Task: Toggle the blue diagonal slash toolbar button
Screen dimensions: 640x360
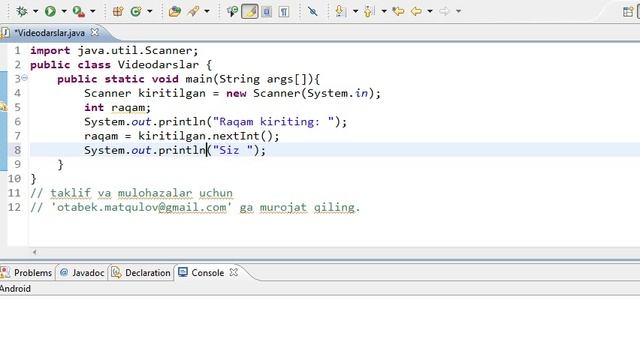Action: 313,11
